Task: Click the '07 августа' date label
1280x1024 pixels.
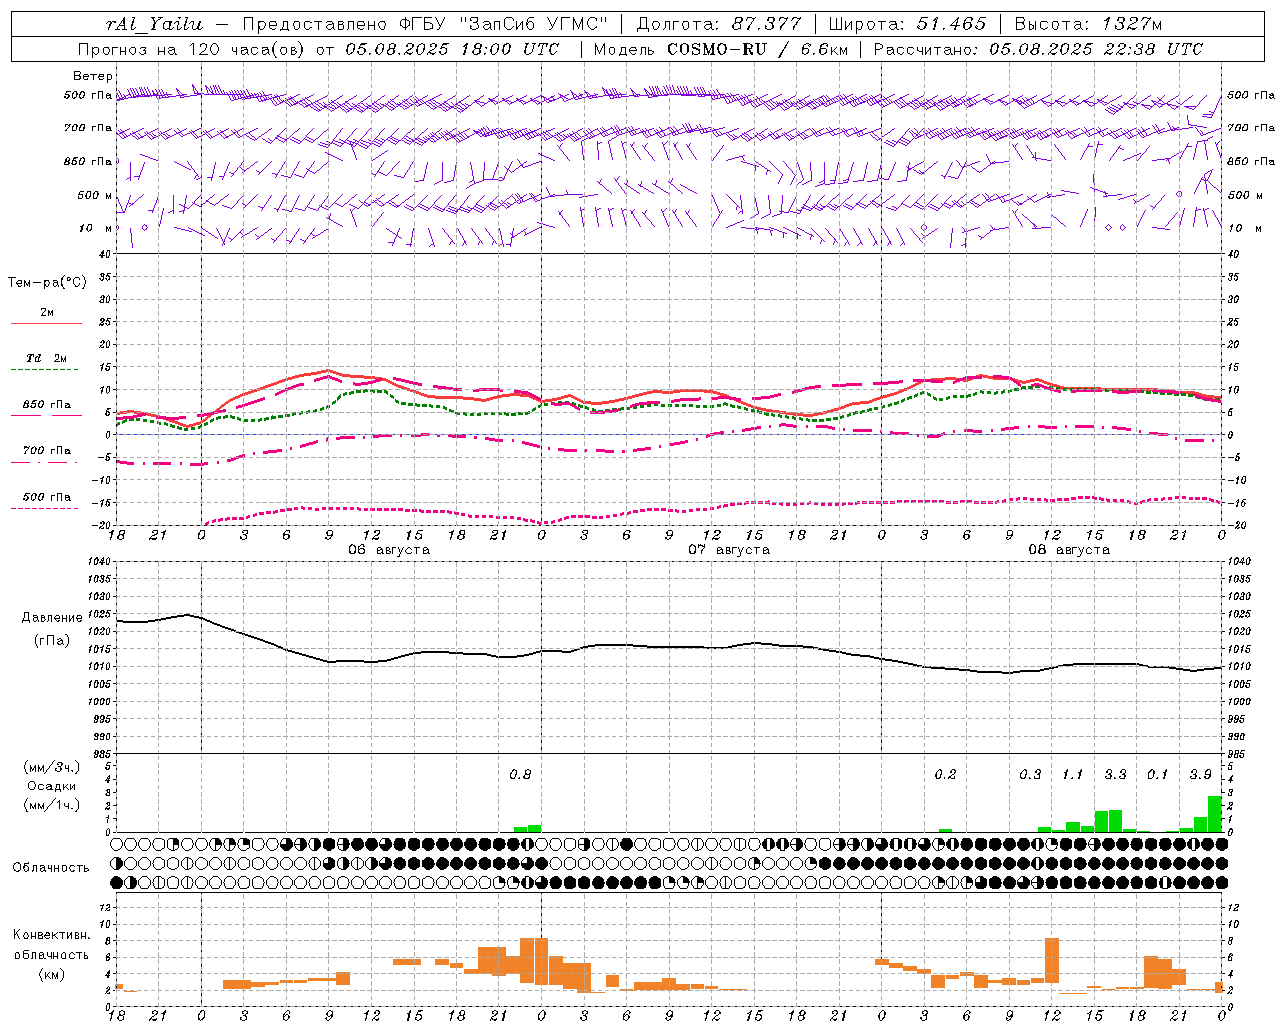Action: (x=729, y=550)
